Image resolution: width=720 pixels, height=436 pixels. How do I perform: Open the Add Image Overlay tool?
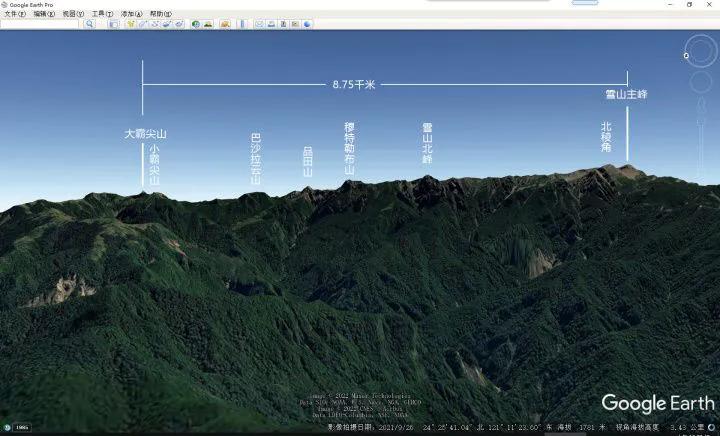pyautogui.click(x=167, y=24)
